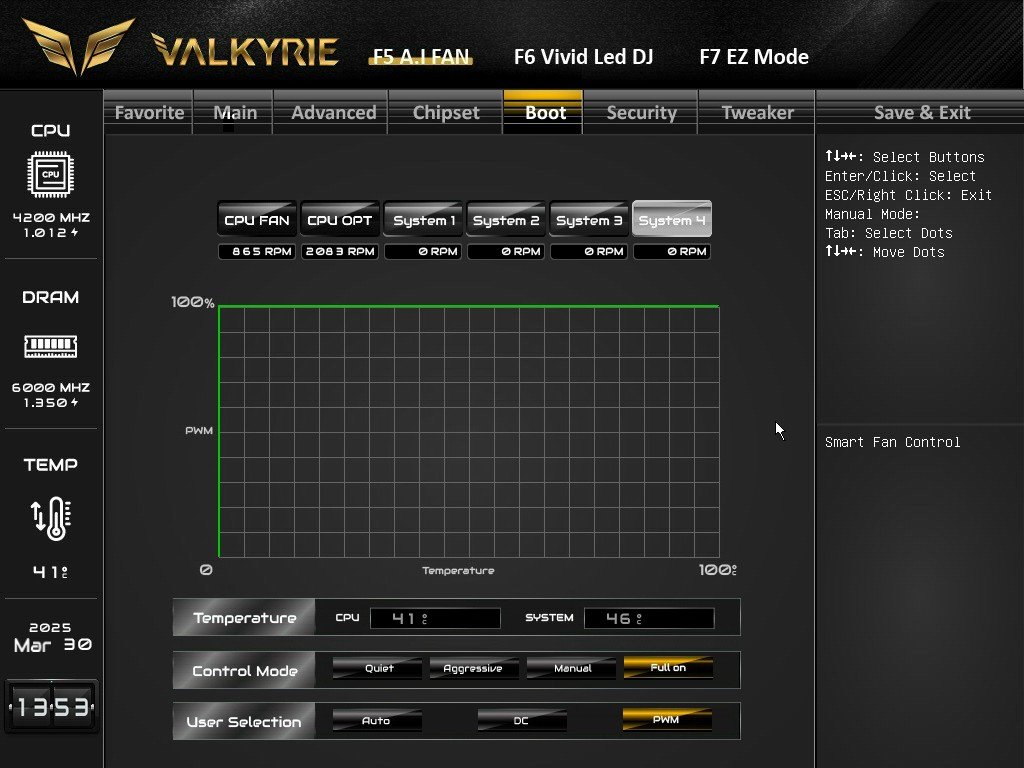Open F6 Vivid Led DJ
The width and height of the screenshot is (1024, 768).
point(583,57)
